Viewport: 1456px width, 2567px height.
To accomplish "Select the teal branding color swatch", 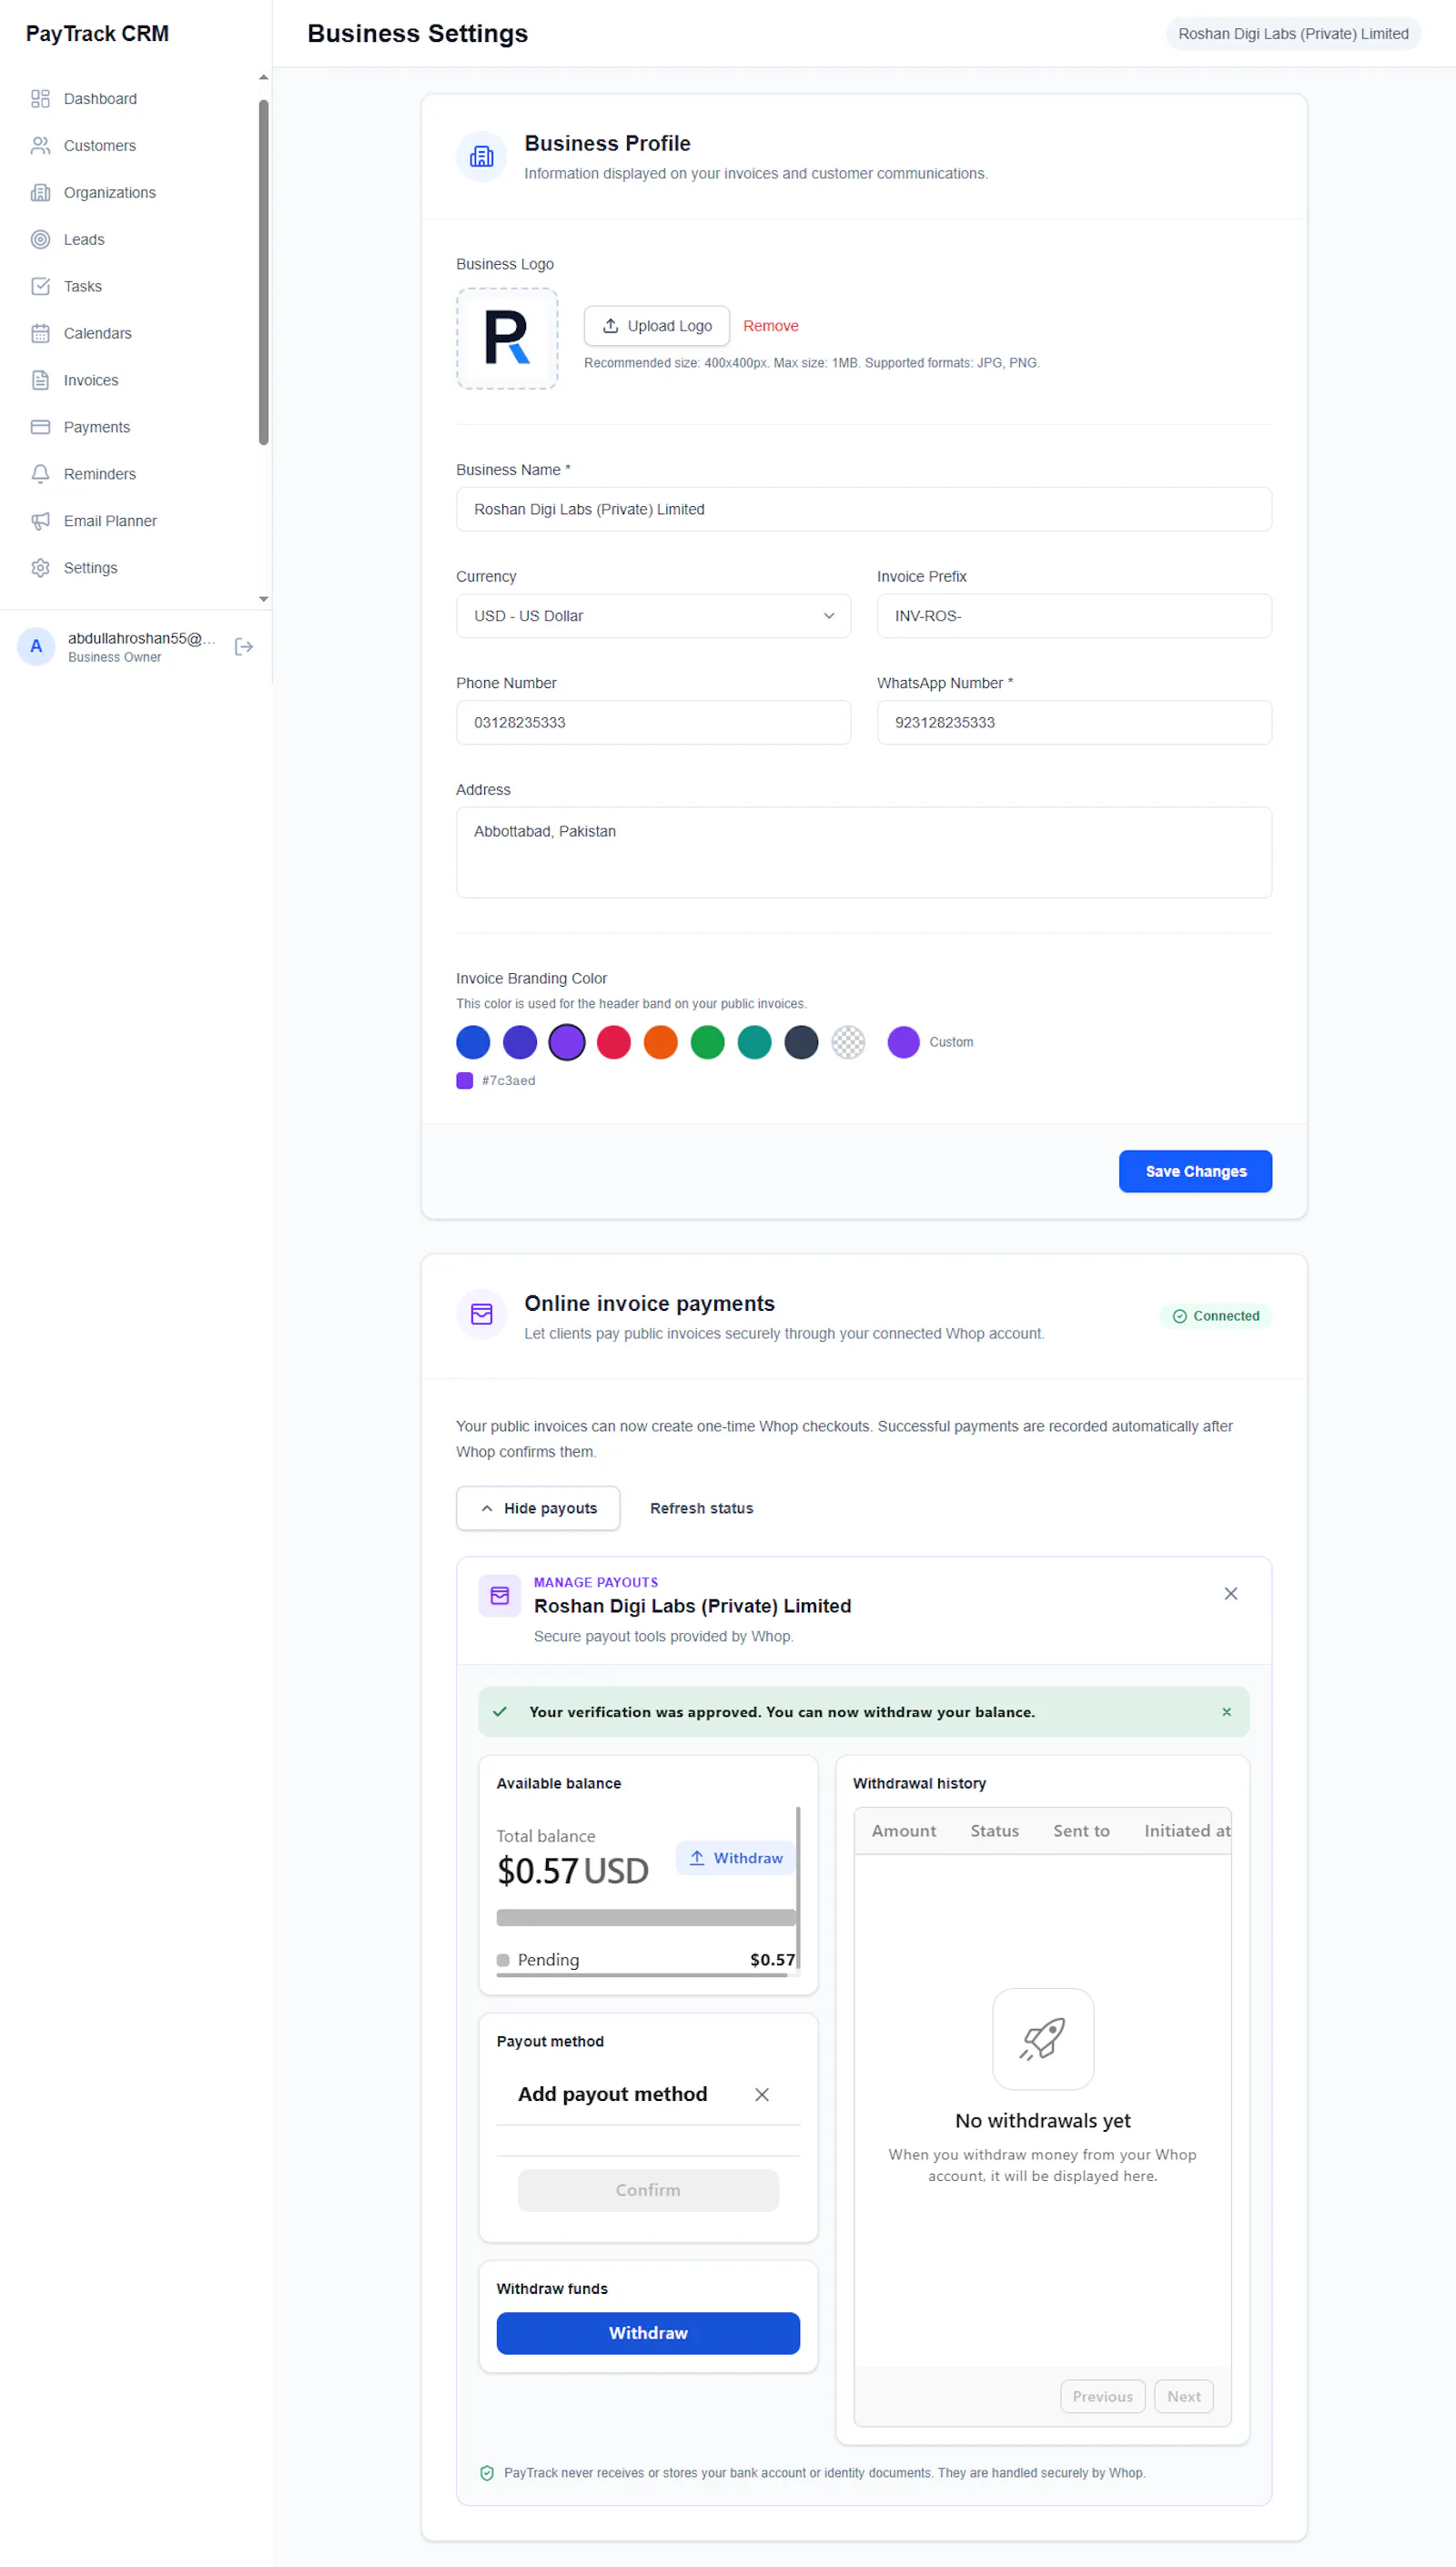I will pos(755,1042).
